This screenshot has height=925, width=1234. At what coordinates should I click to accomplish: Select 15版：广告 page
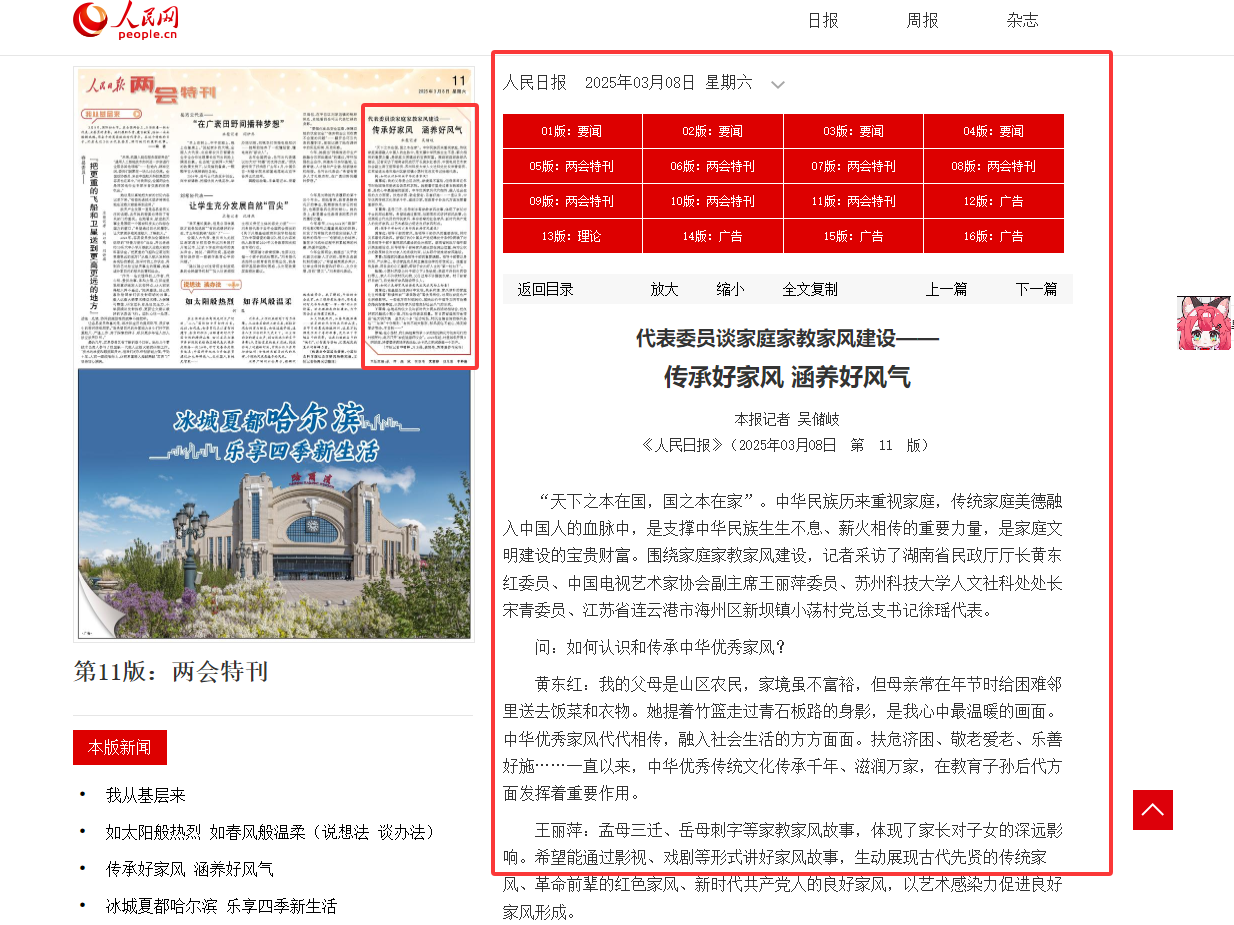[853, 236]
